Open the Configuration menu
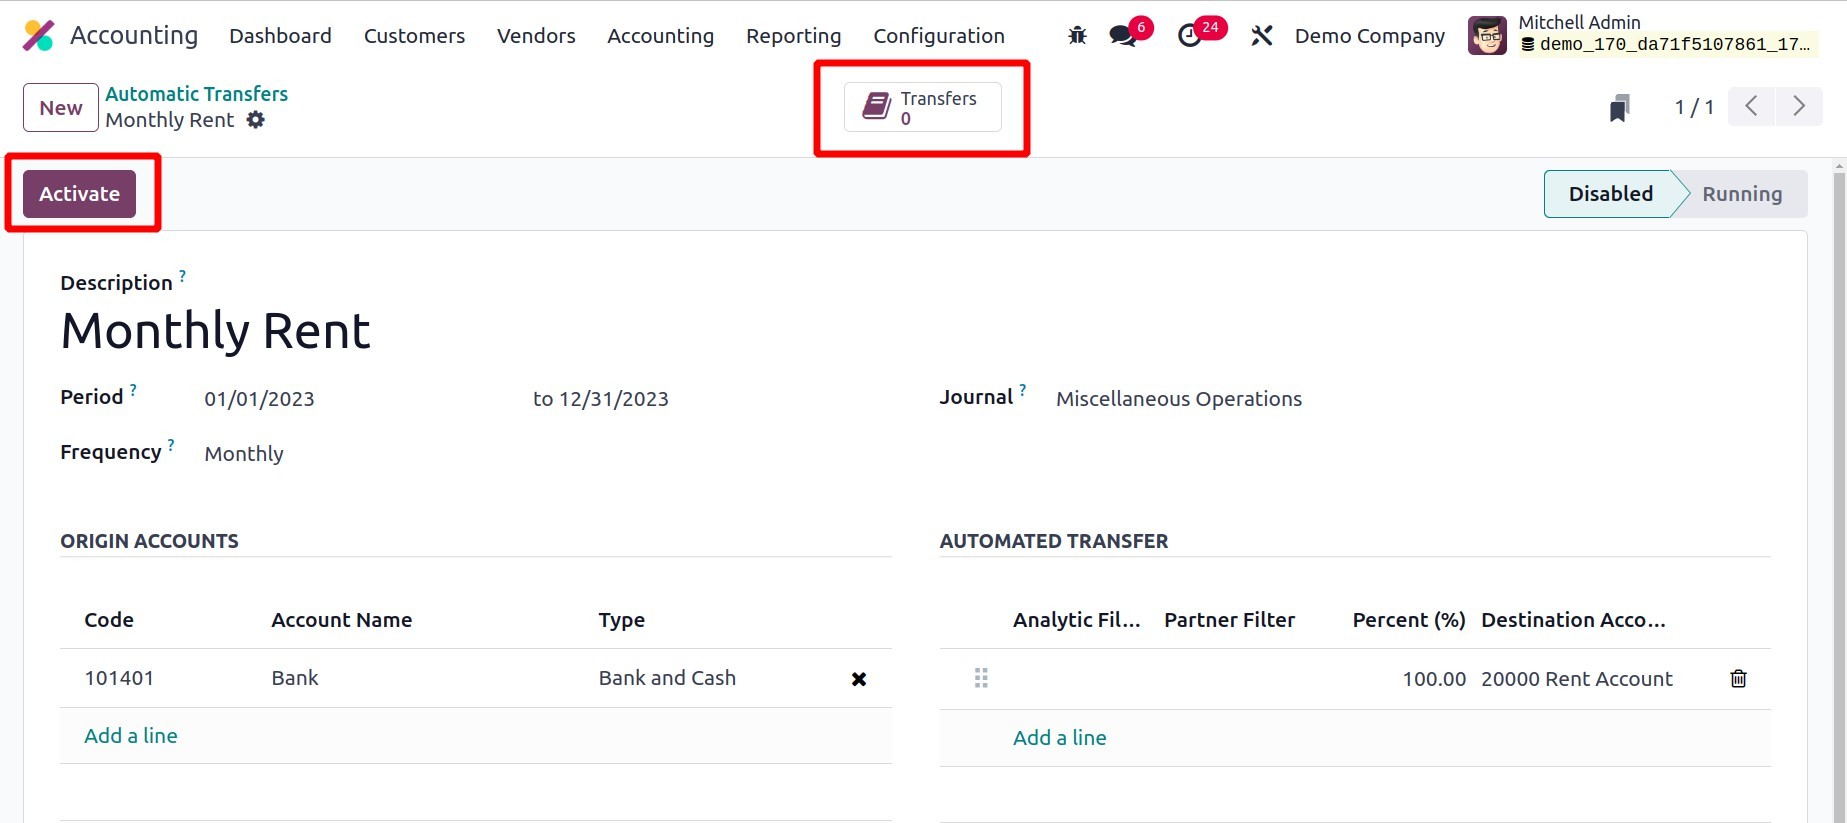 [938, 36]
